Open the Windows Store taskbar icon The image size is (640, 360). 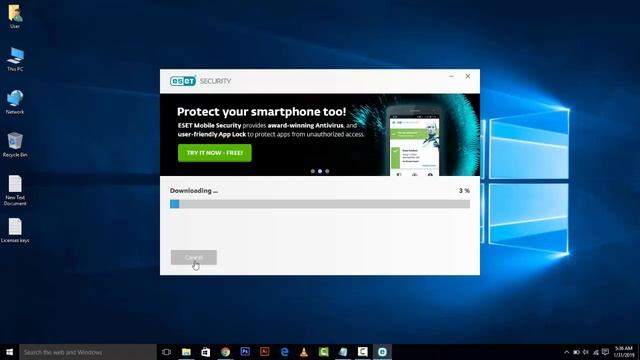click(x=206, y=352)
